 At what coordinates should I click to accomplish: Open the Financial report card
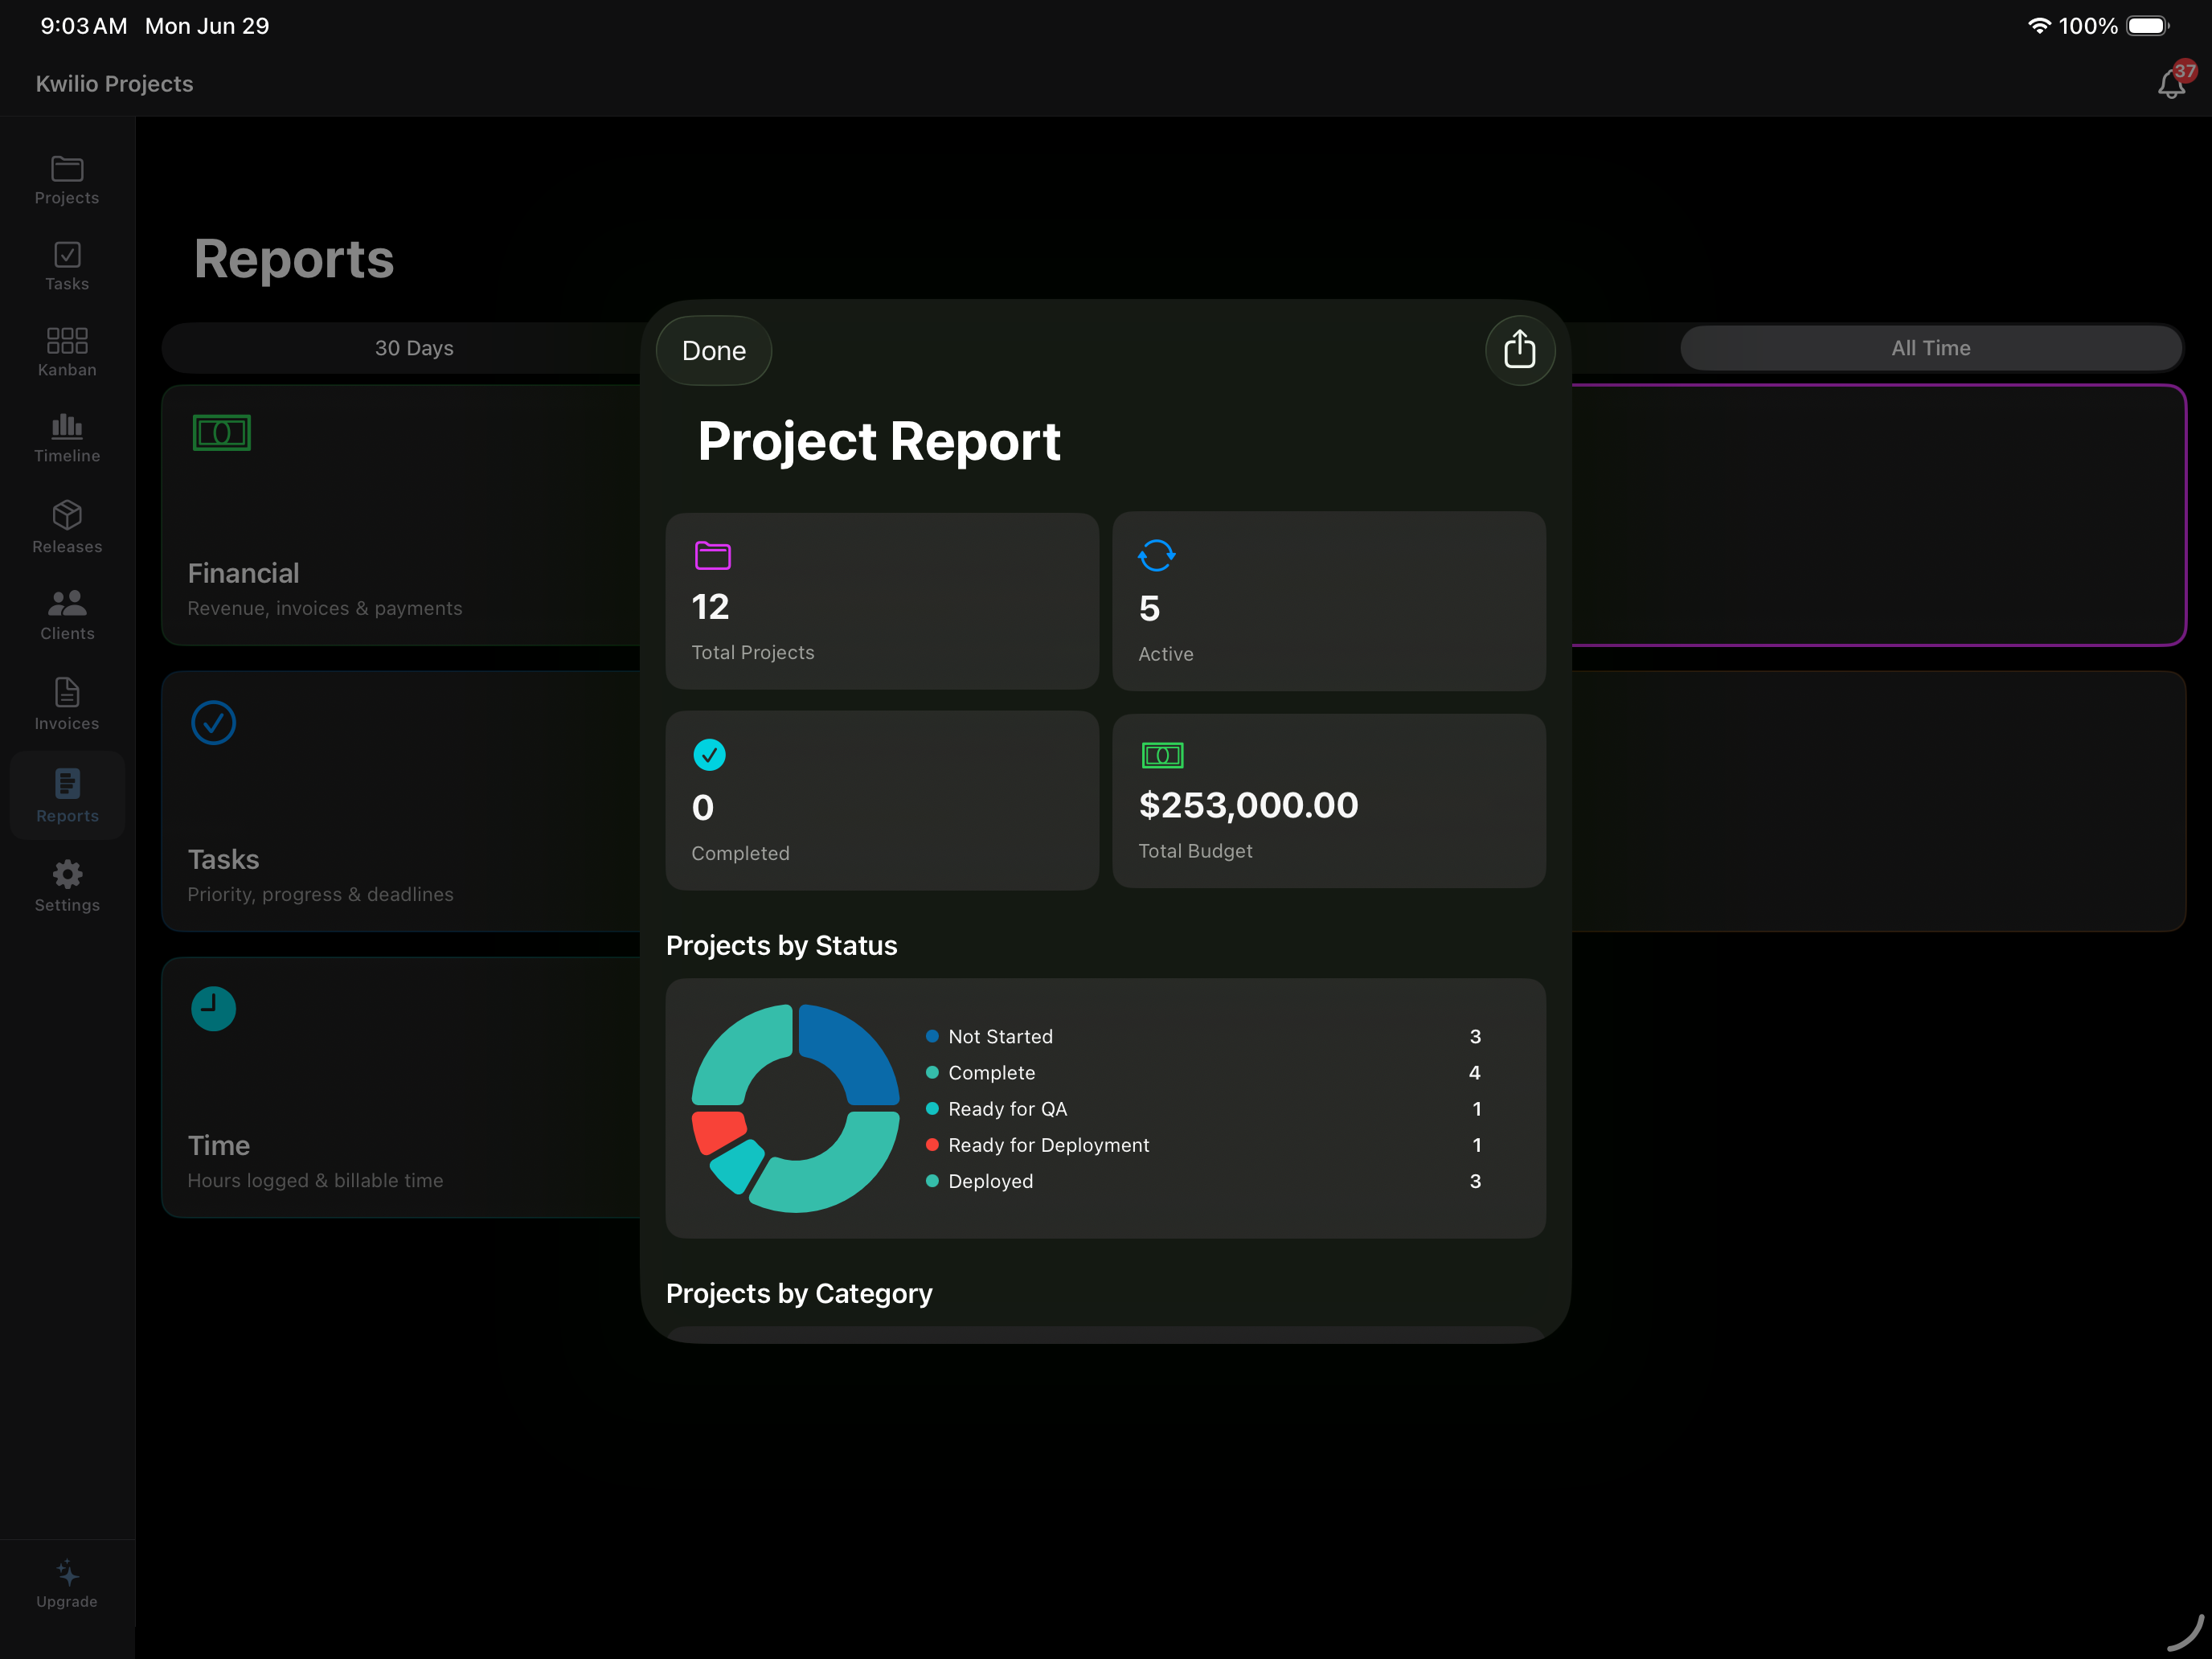click(x=401, y=516)
